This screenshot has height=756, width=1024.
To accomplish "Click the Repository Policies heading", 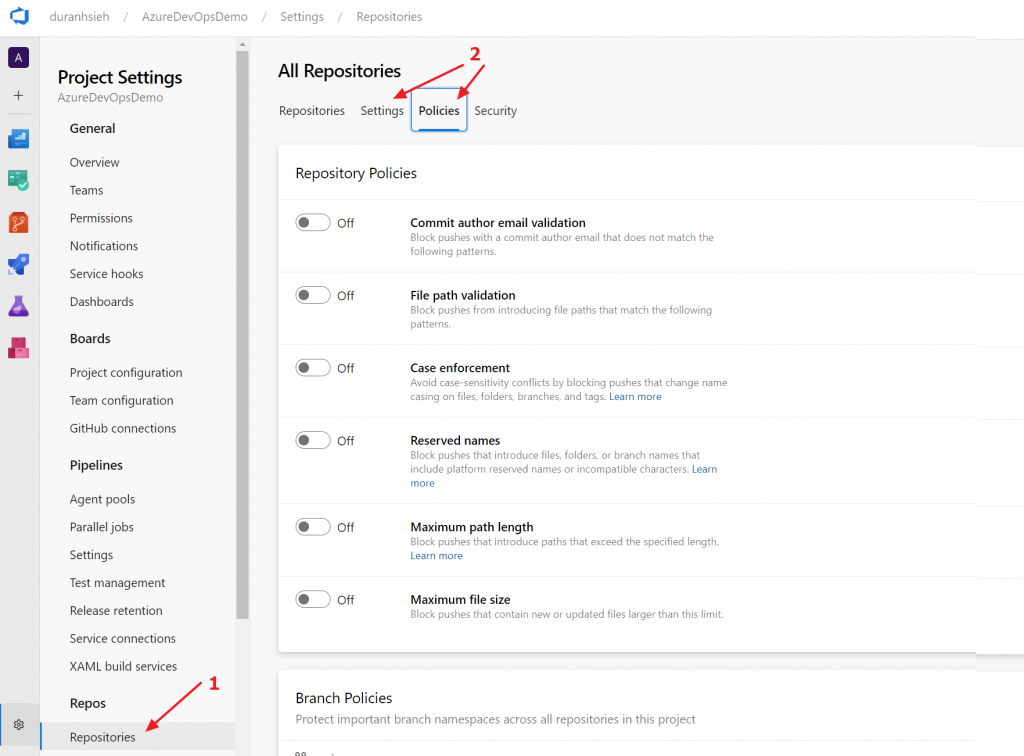I will pyautogui.click(x=356, y=173).
